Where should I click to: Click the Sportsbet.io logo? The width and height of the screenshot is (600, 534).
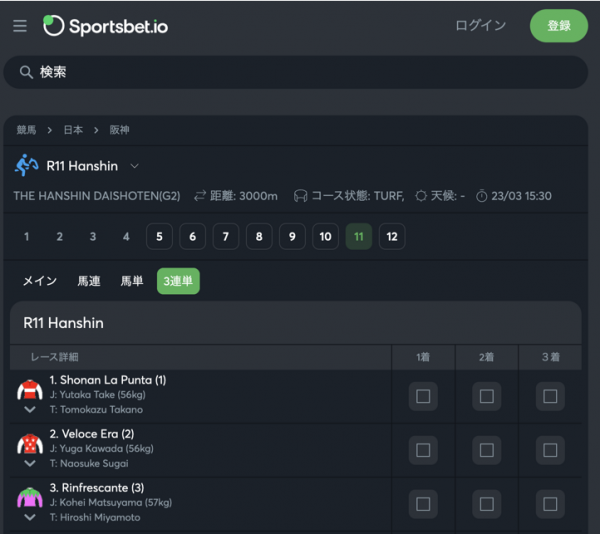(x=106, y=26)
